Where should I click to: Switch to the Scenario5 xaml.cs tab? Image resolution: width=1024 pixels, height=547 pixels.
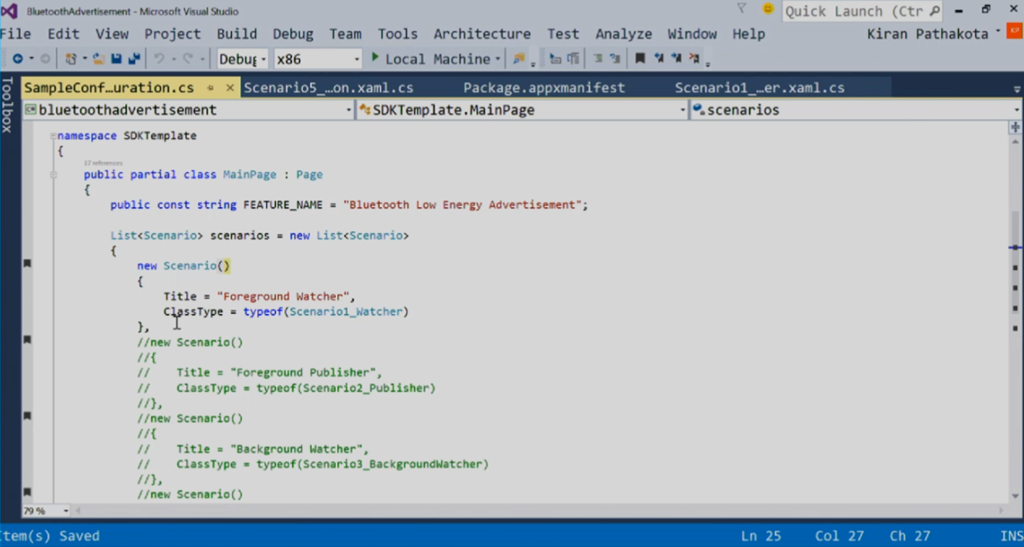pos(328,87)
